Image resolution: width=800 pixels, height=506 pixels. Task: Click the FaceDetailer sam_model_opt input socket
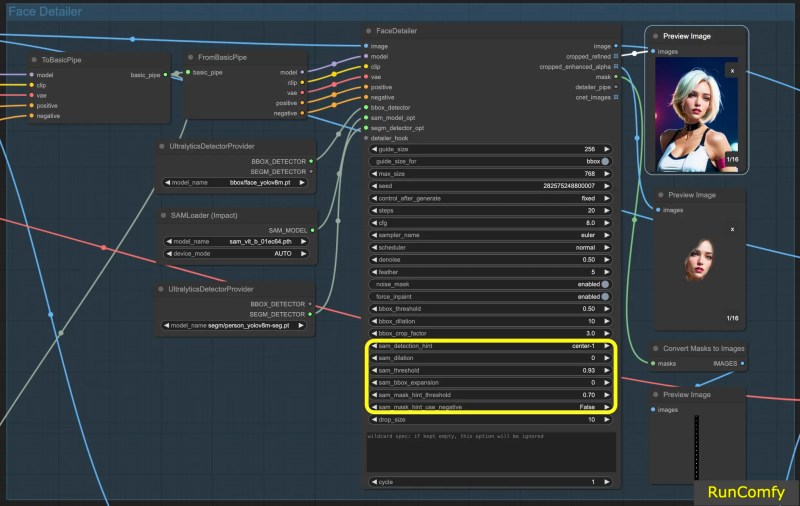366,118
